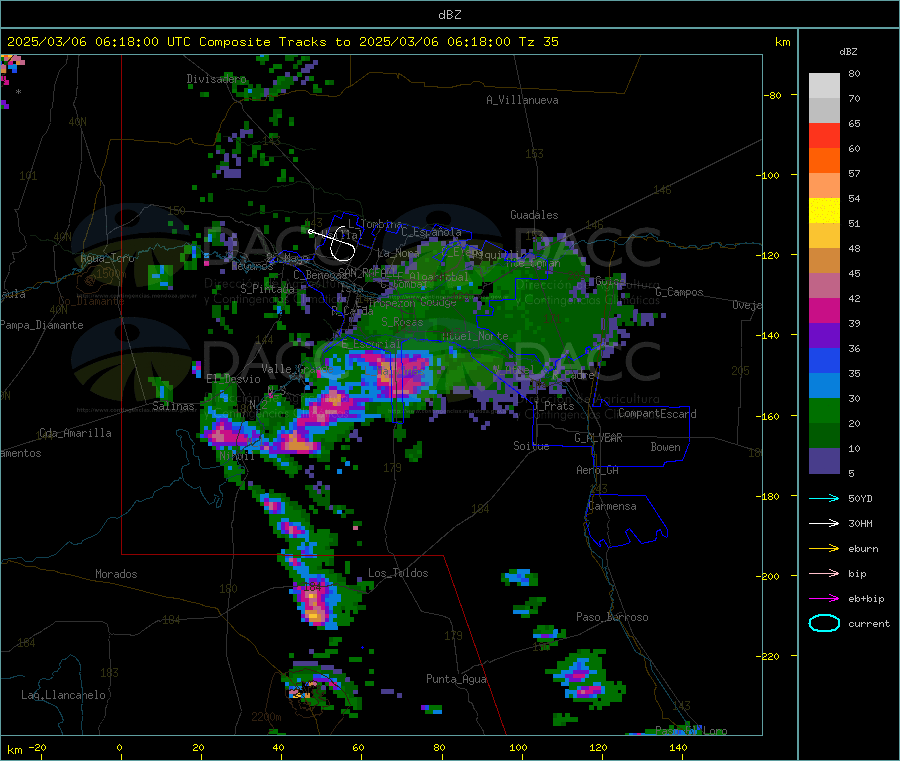This screenshot has height=761, width=900.
Task: Click the 'Los_Toldos' map label
Action: [x=398, y=573]
